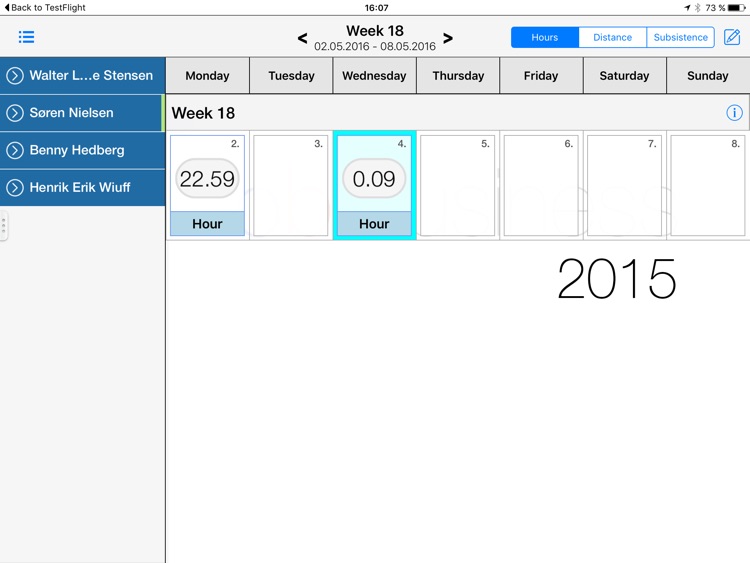Tap the Week 18 row label
750x563 pixels.
(x=203, y=113)
